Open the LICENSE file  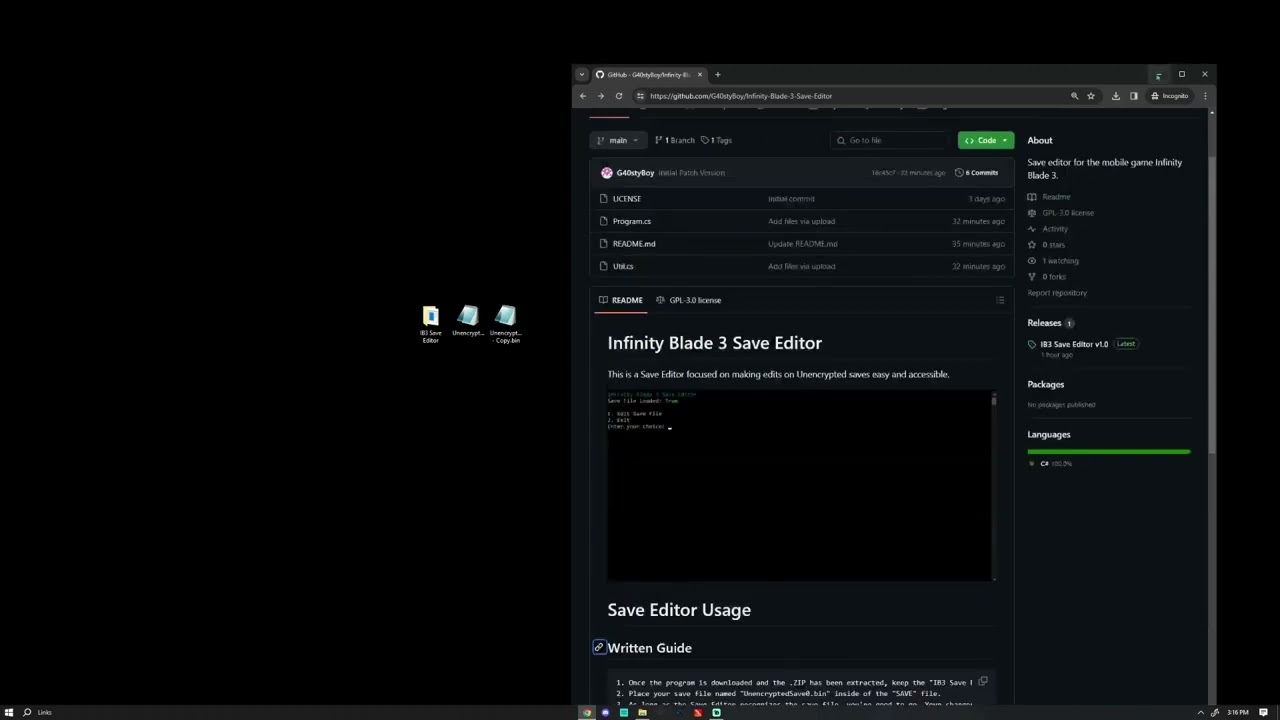[627, 199]
